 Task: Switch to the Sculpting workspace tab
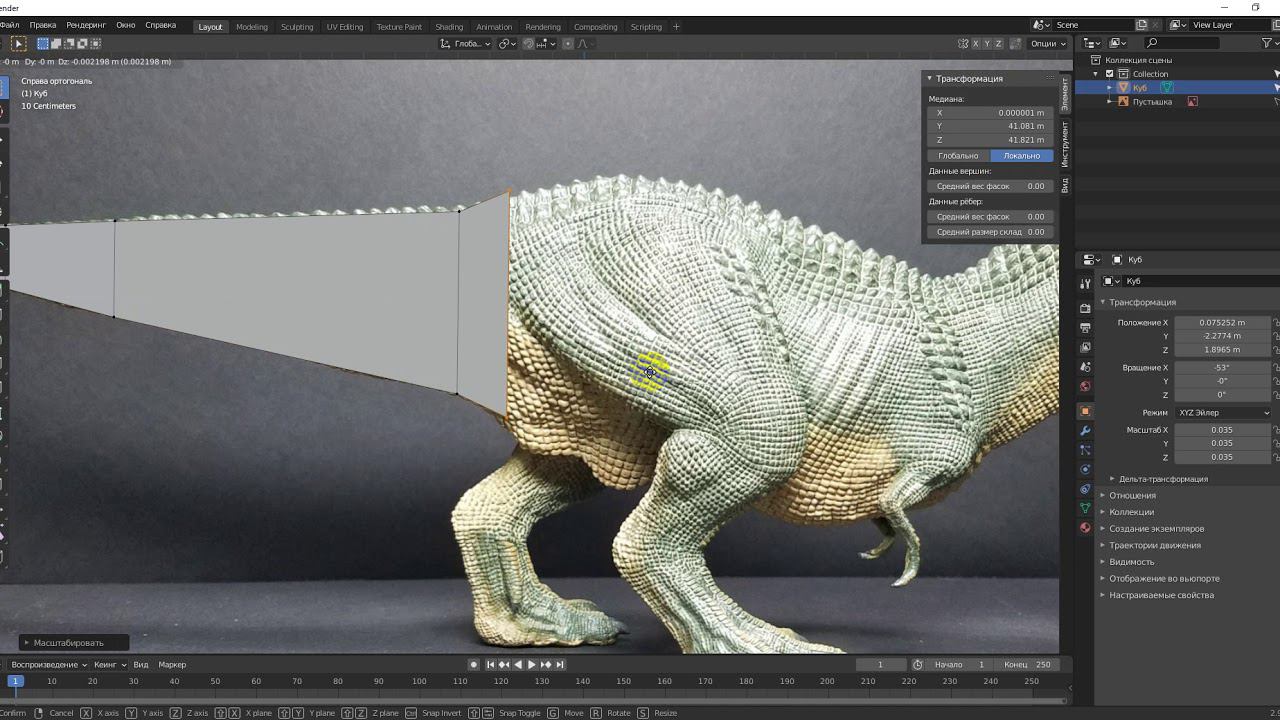click(296, 27)
